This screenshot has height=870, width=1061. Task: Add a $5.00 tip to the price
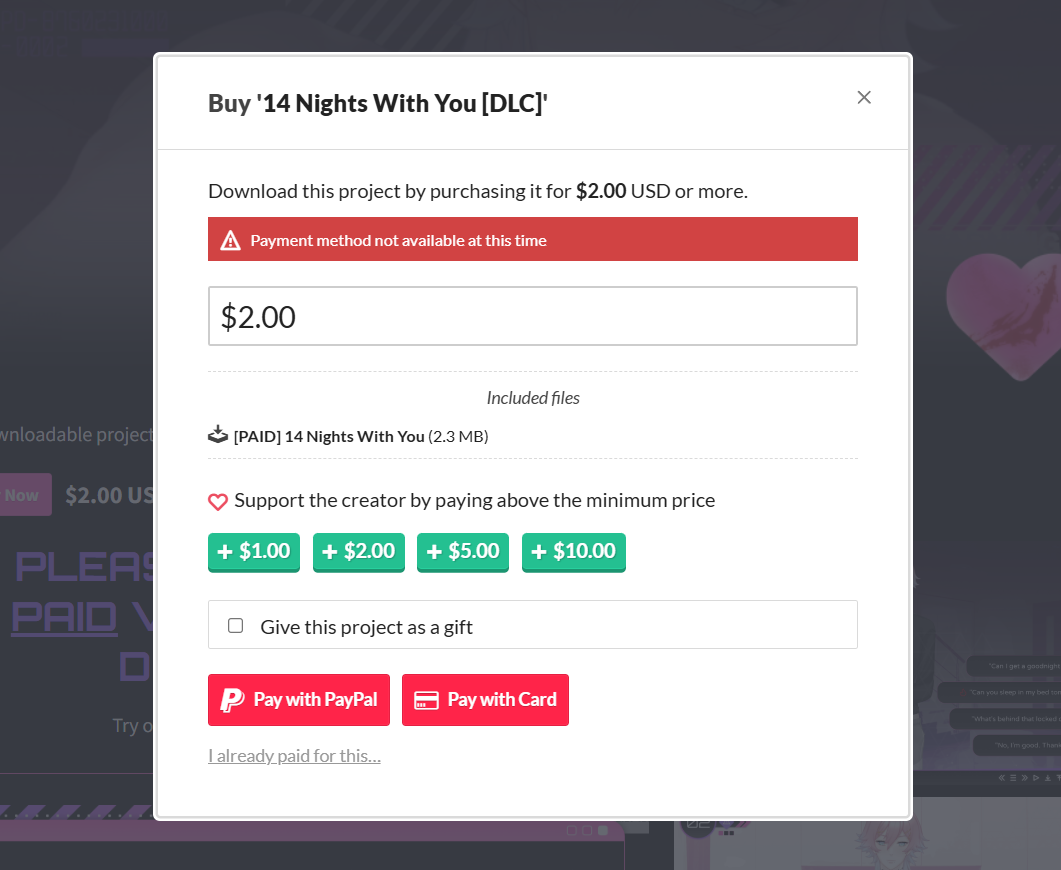tap(463, 552)
